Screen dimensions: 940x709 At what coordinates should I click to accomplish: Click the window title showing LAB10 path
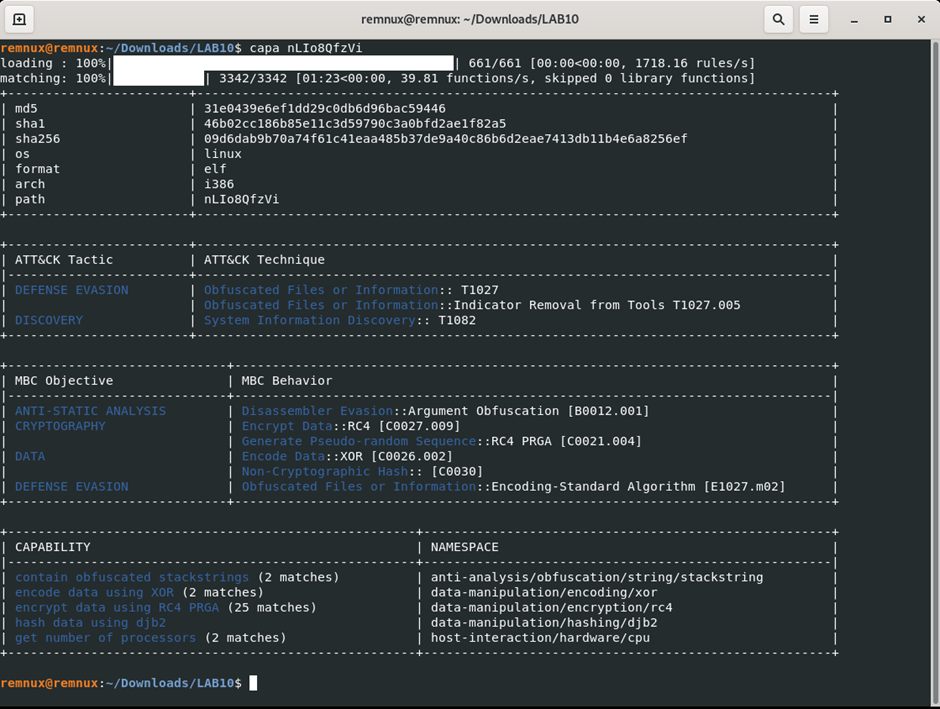tap(470, 19)
